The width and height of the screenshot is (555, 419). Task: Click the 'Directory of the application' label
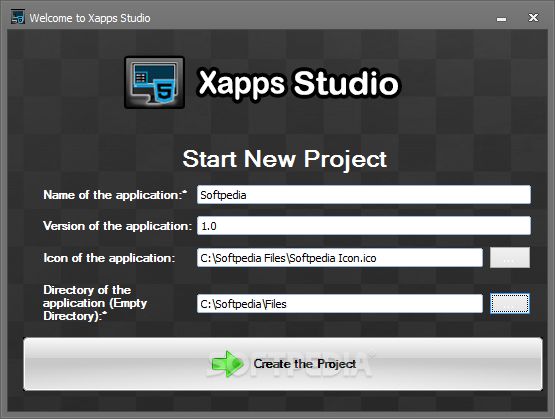(x=95, y=303)
